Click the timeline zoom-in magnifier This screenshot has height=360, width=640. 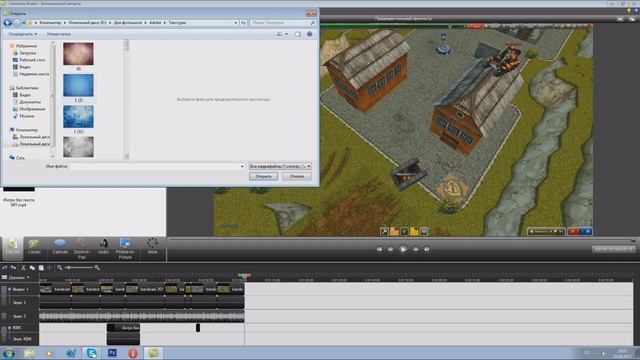click(x=97, y=268)
